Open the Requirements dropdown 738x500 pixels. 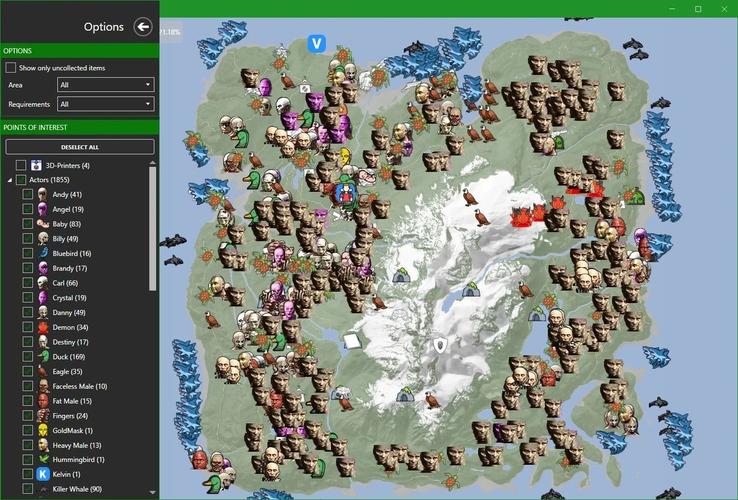[x=105, y=104]
